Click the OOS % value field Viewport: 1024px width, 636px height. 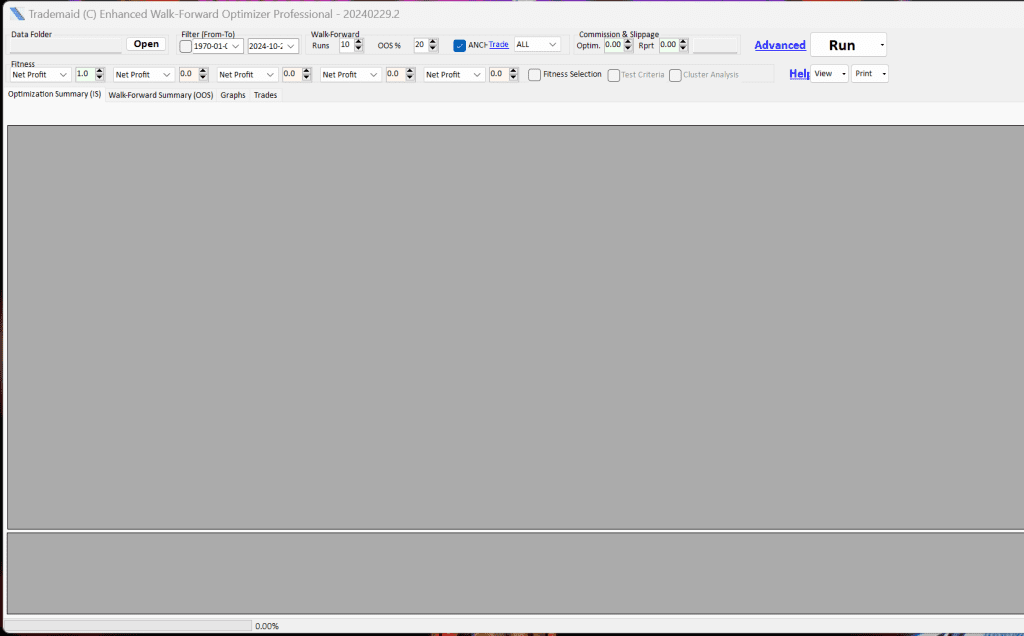[420, 45]
